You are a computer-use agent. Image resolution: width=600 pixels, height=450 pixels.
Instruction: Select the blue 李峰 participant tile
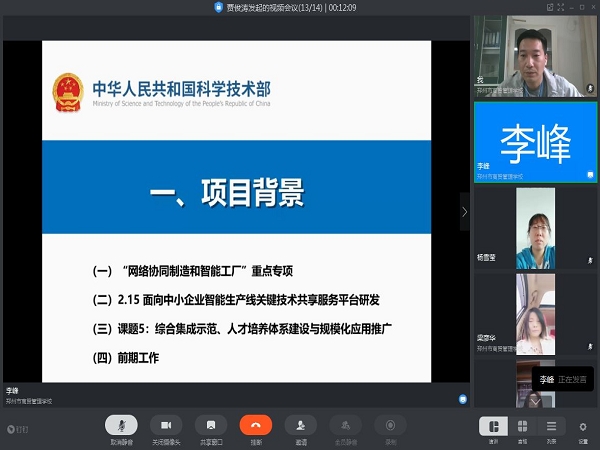tap(535, 142)
